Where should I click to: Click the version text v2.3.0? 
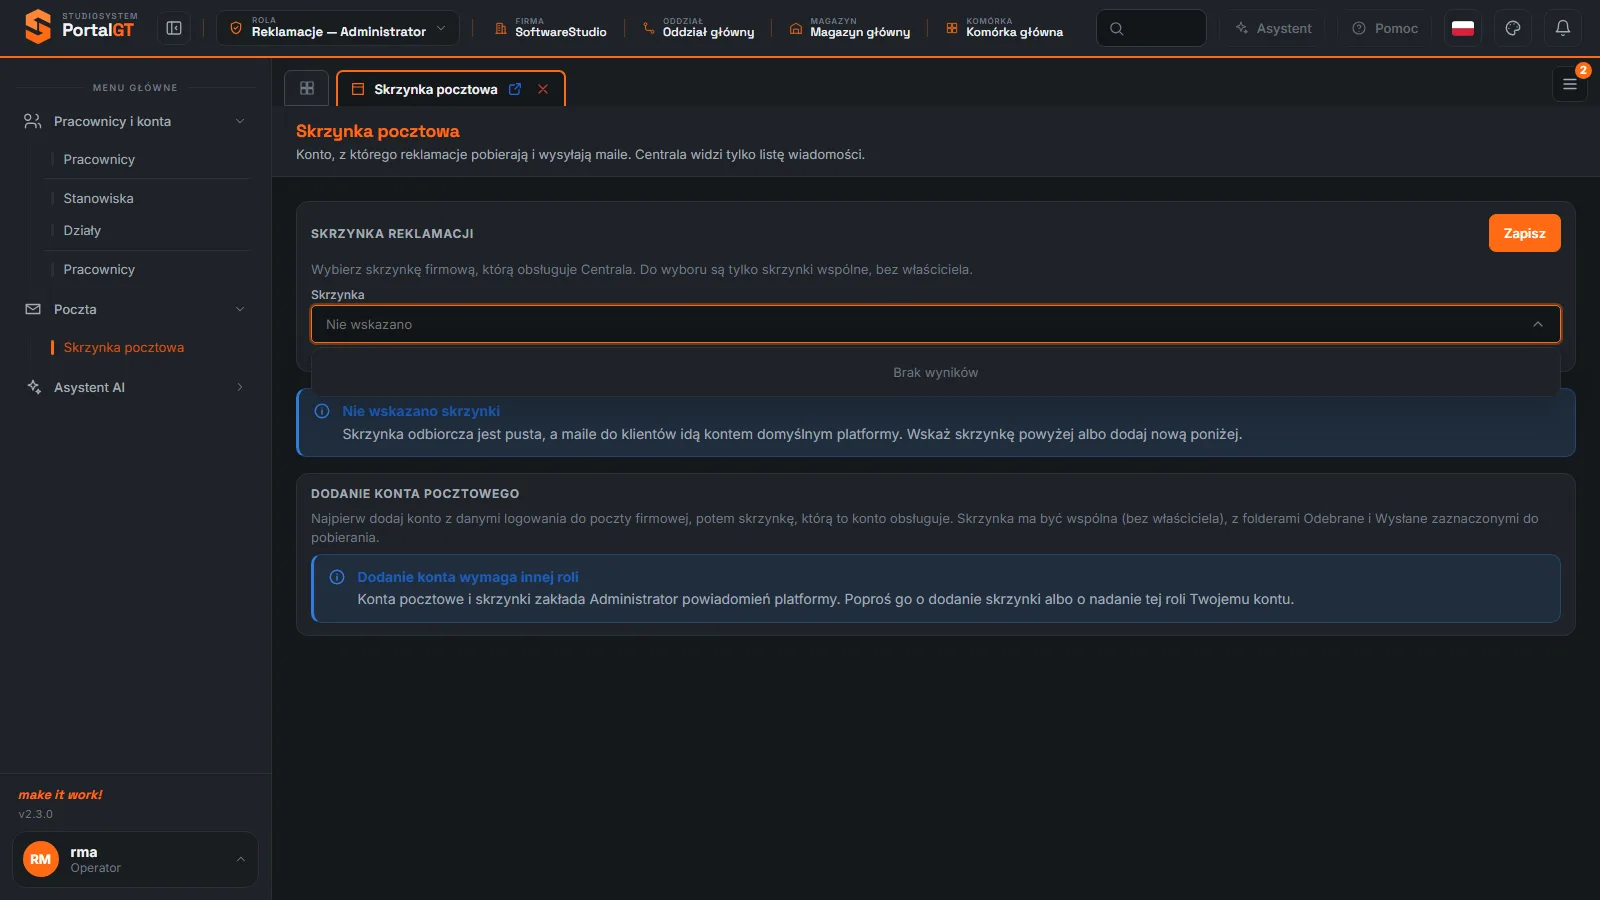point(36,814)
